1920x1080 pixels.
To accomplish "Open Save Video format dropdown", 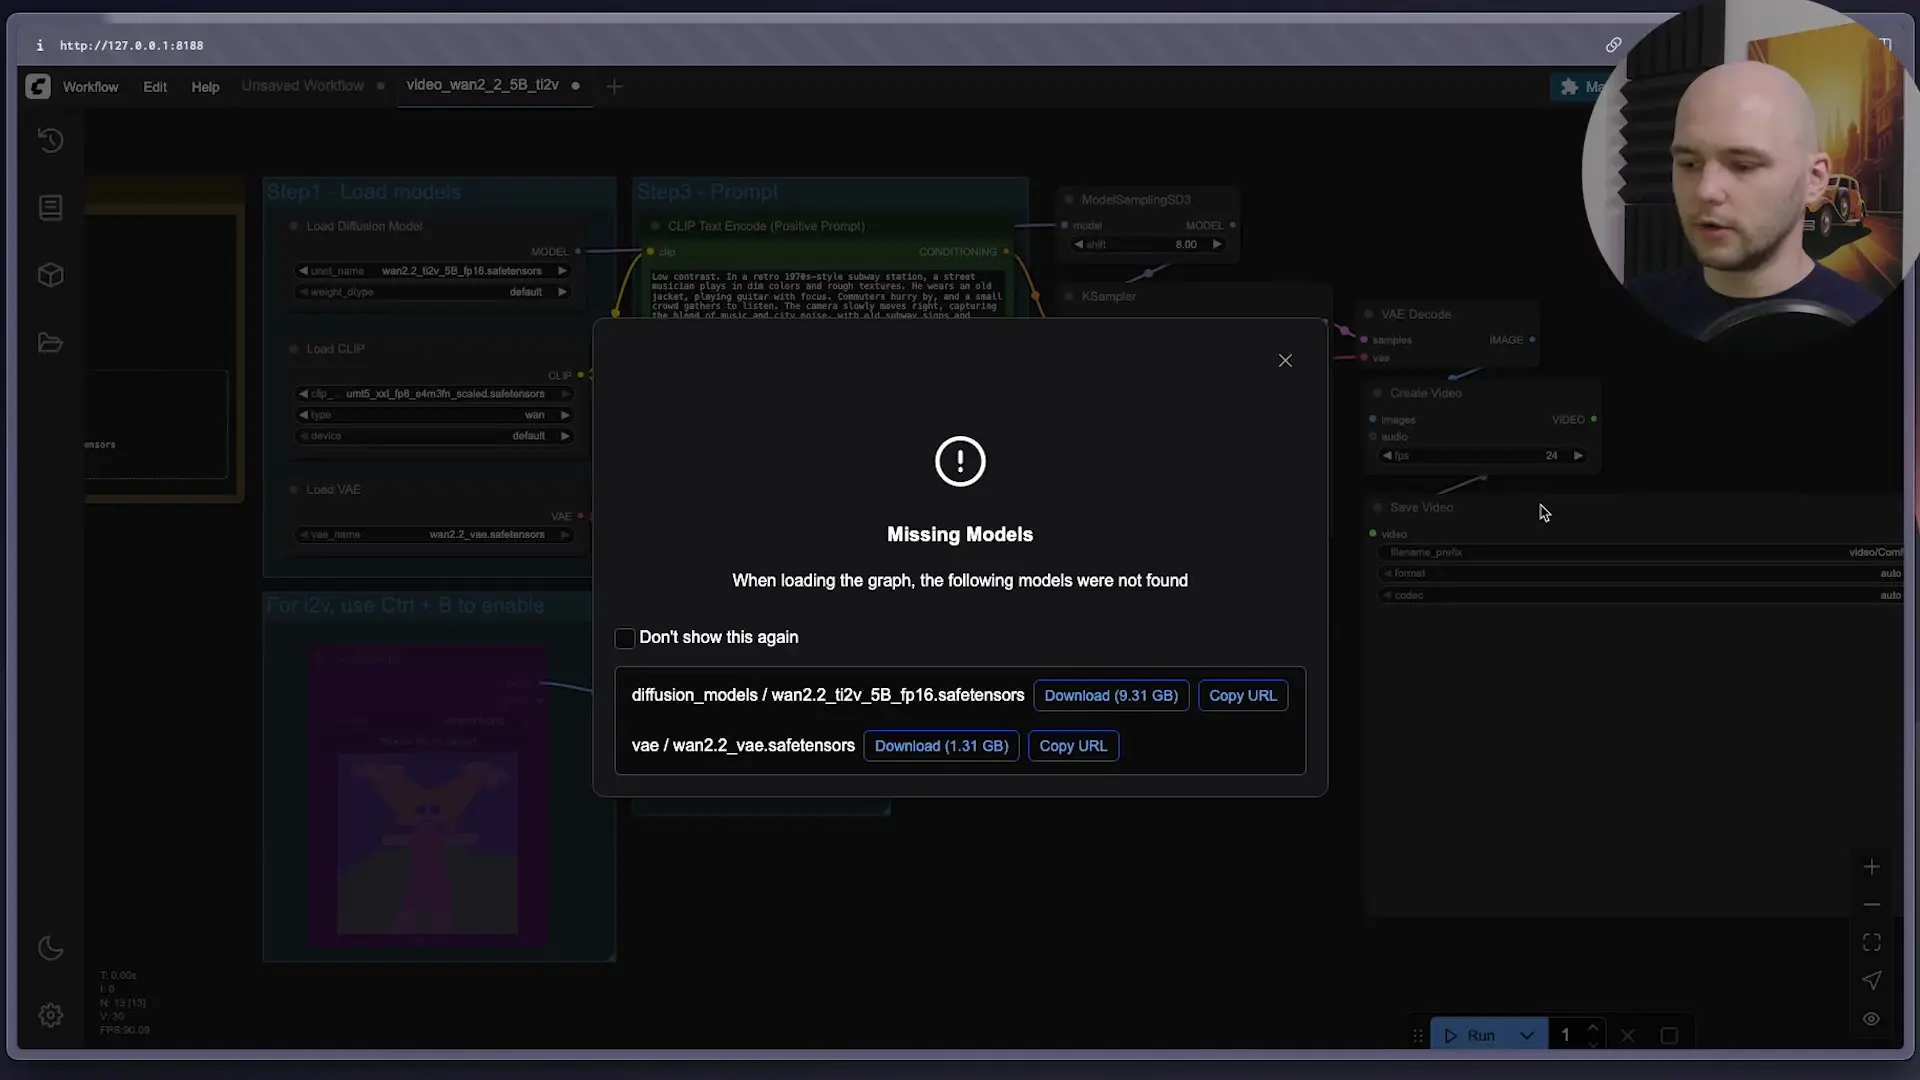I will coord(1640,573).
